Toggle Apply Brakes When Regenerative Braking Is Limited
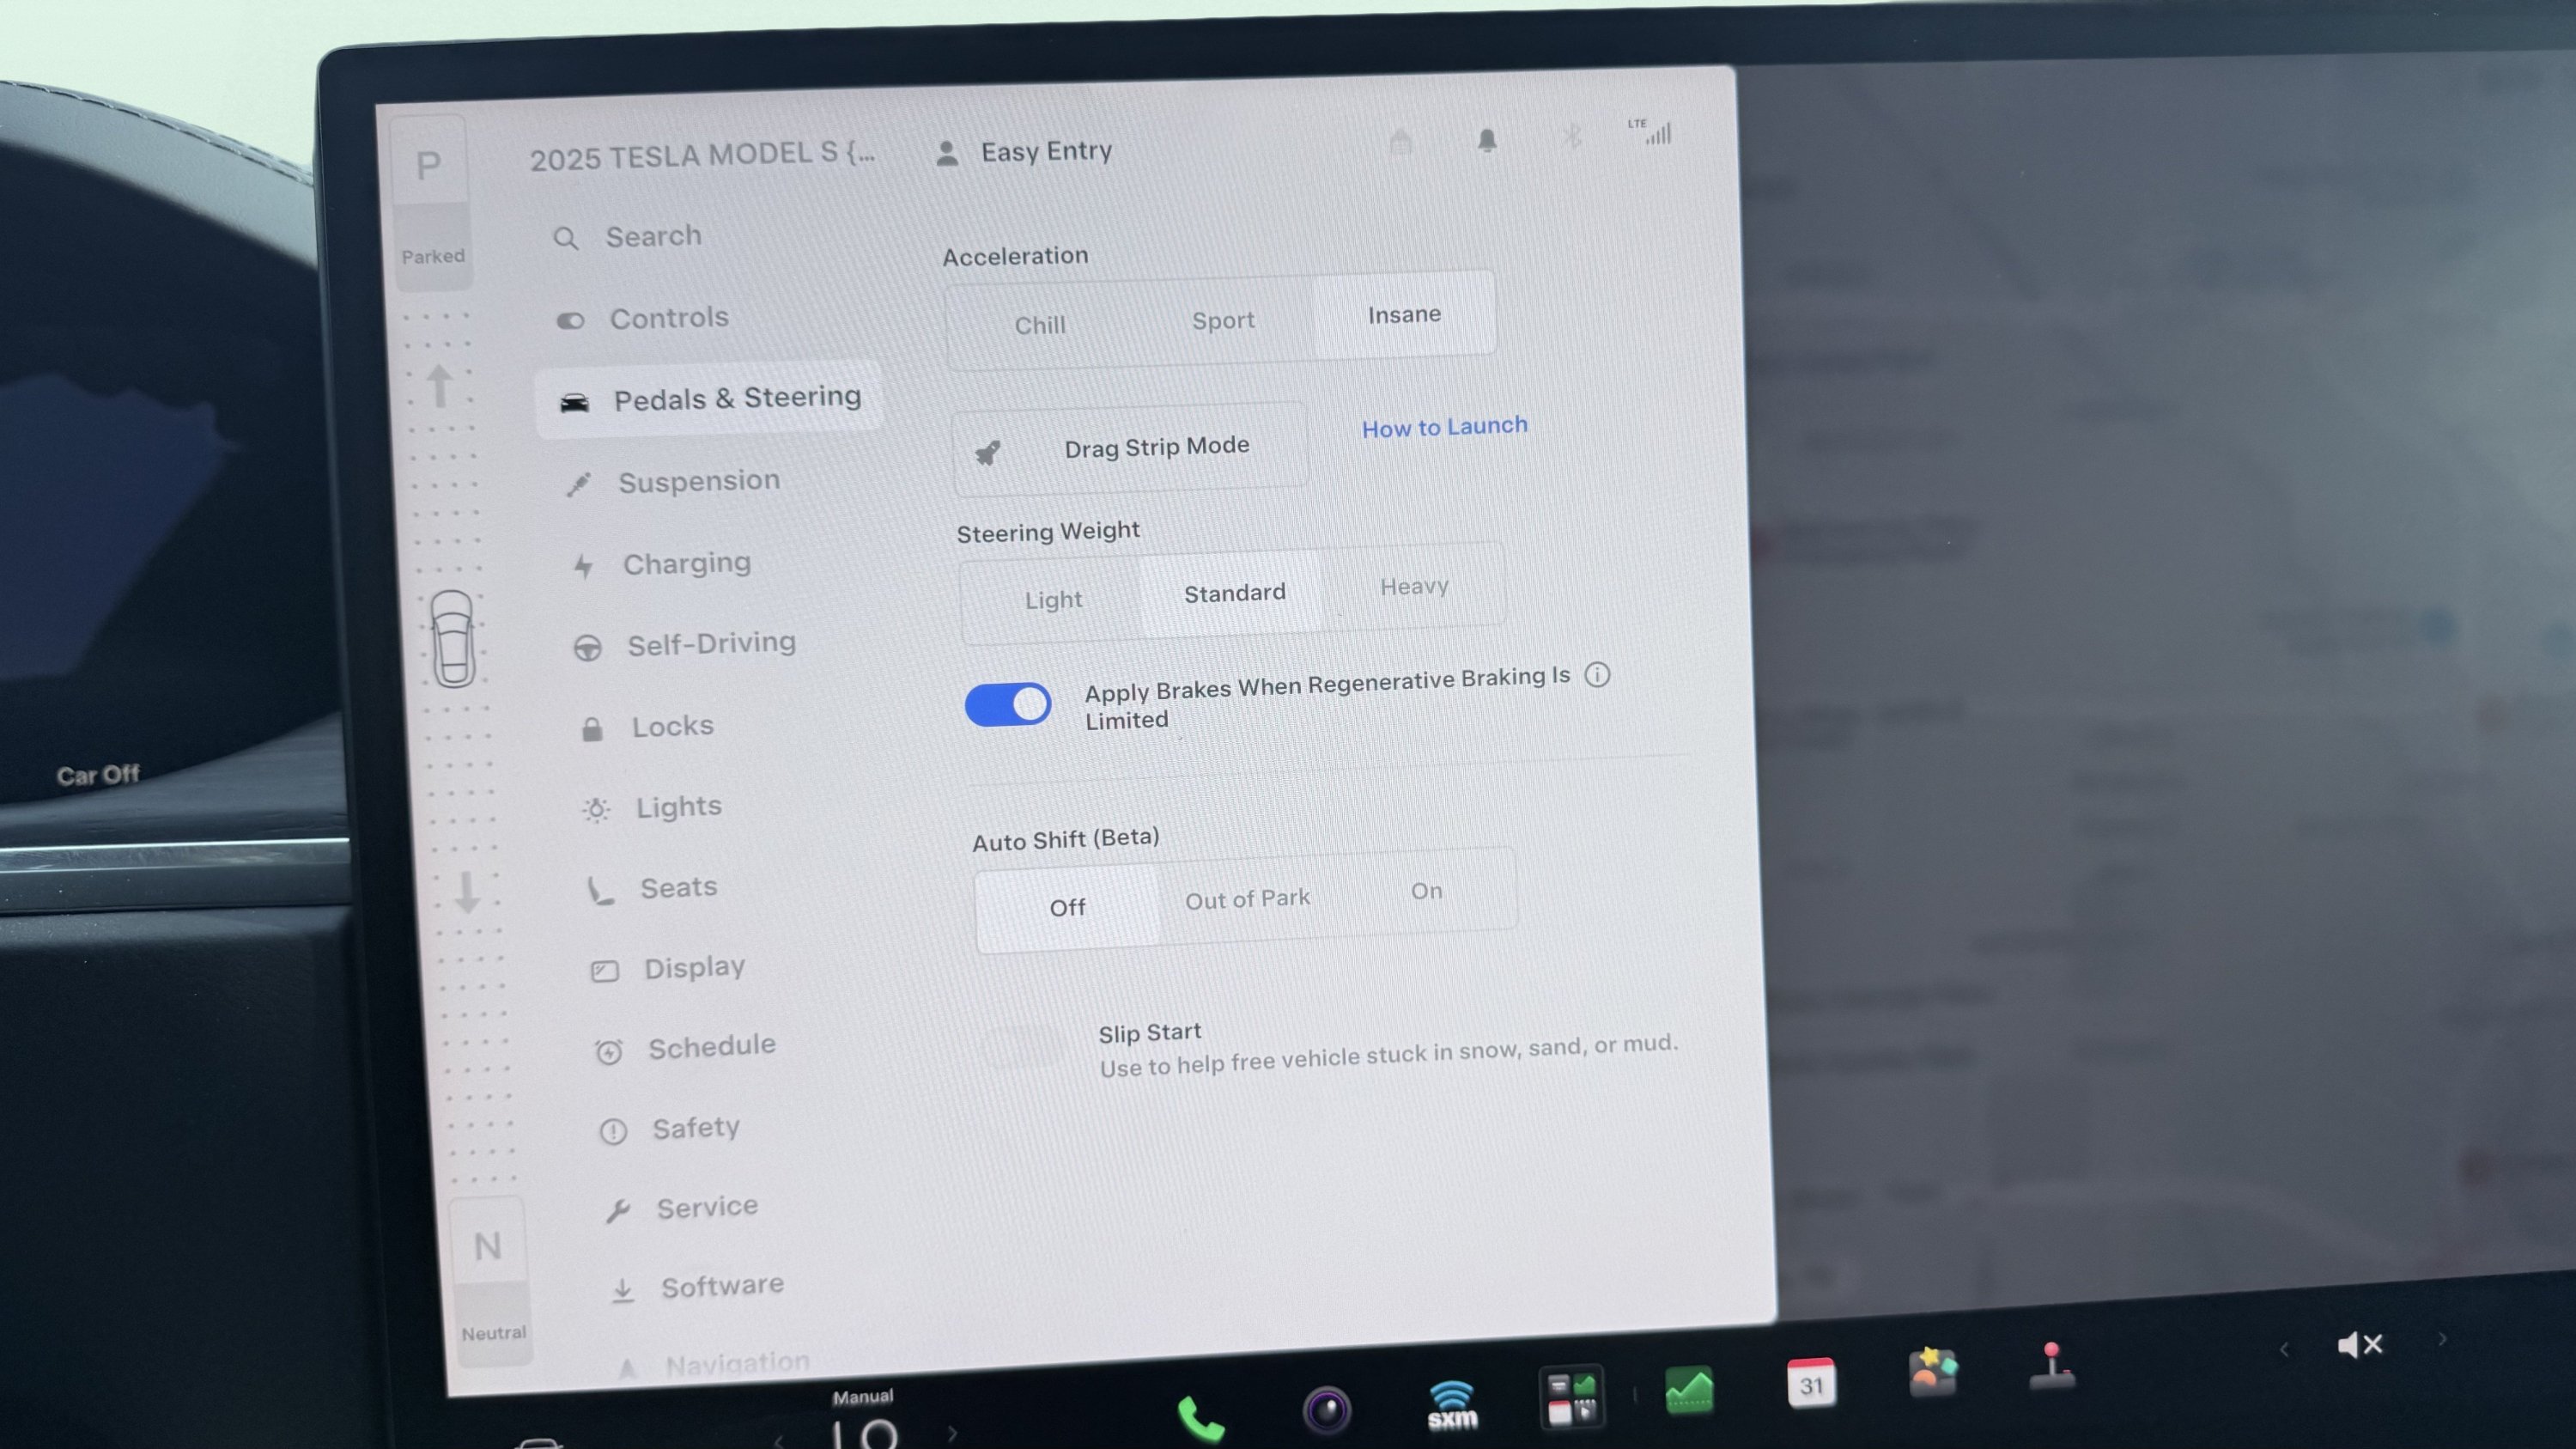2576x1449 pixels. pyautogui.click(x=1007, y=705)
